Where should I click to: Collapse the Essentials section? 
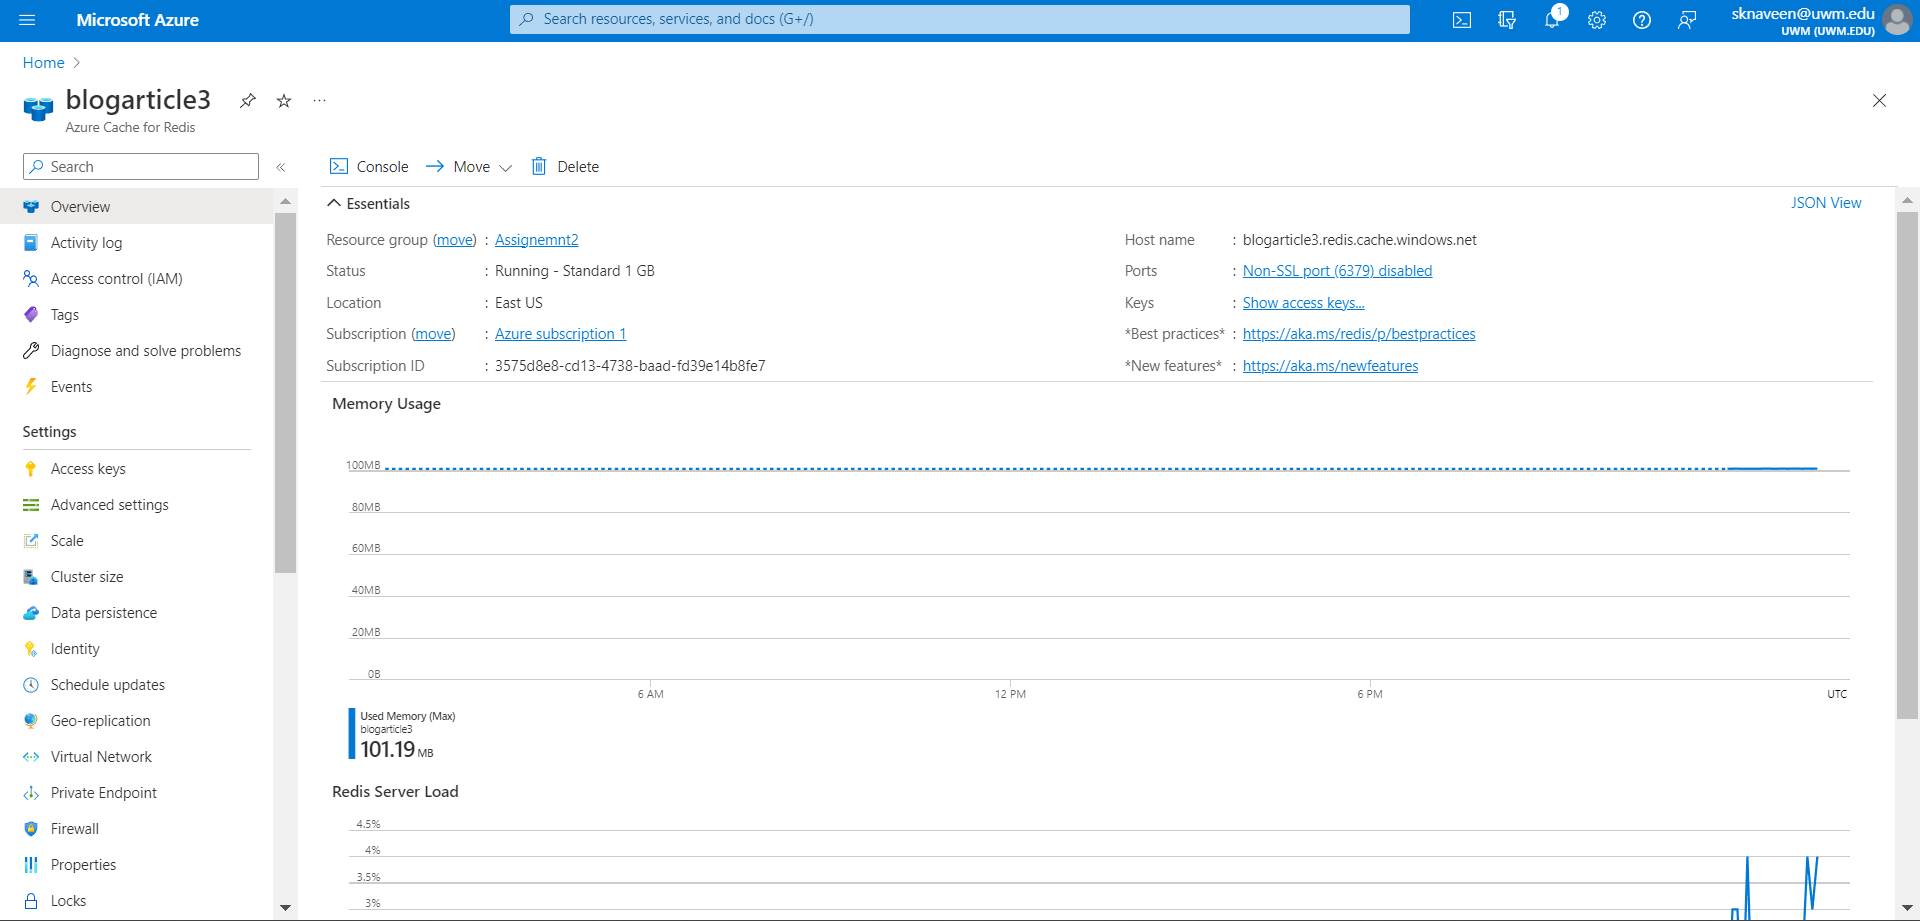pyautogui.click(x=334, y=203)
